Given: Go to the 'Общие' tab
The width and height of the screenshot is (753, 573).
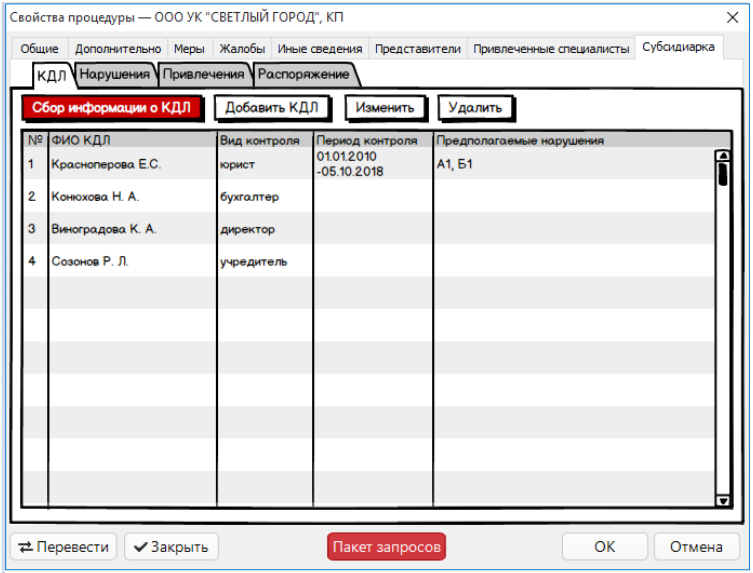Looking at the screenshot, I should coord(40,48).
